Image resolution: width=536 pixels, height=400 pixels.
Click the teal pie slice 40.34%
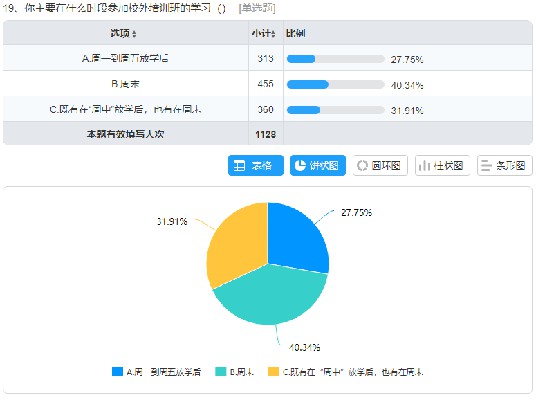(270, 297)
